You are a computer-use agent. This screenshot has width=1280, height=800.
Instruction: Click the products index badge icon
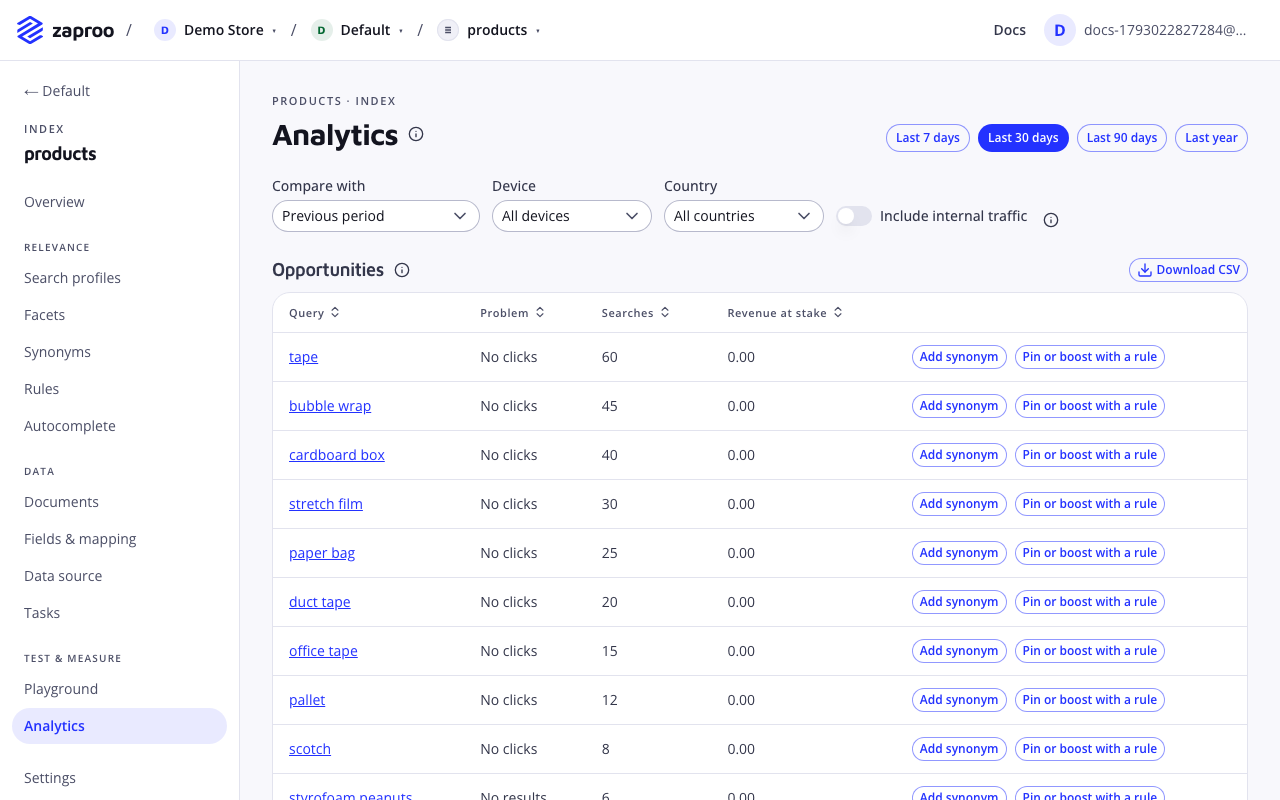point(448,30)
